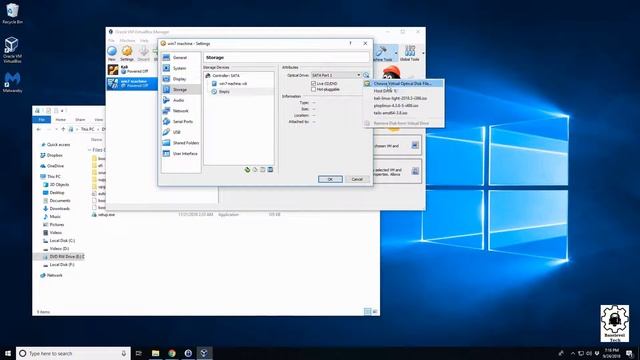Click OK in the Settings dialog

point(330,179)
